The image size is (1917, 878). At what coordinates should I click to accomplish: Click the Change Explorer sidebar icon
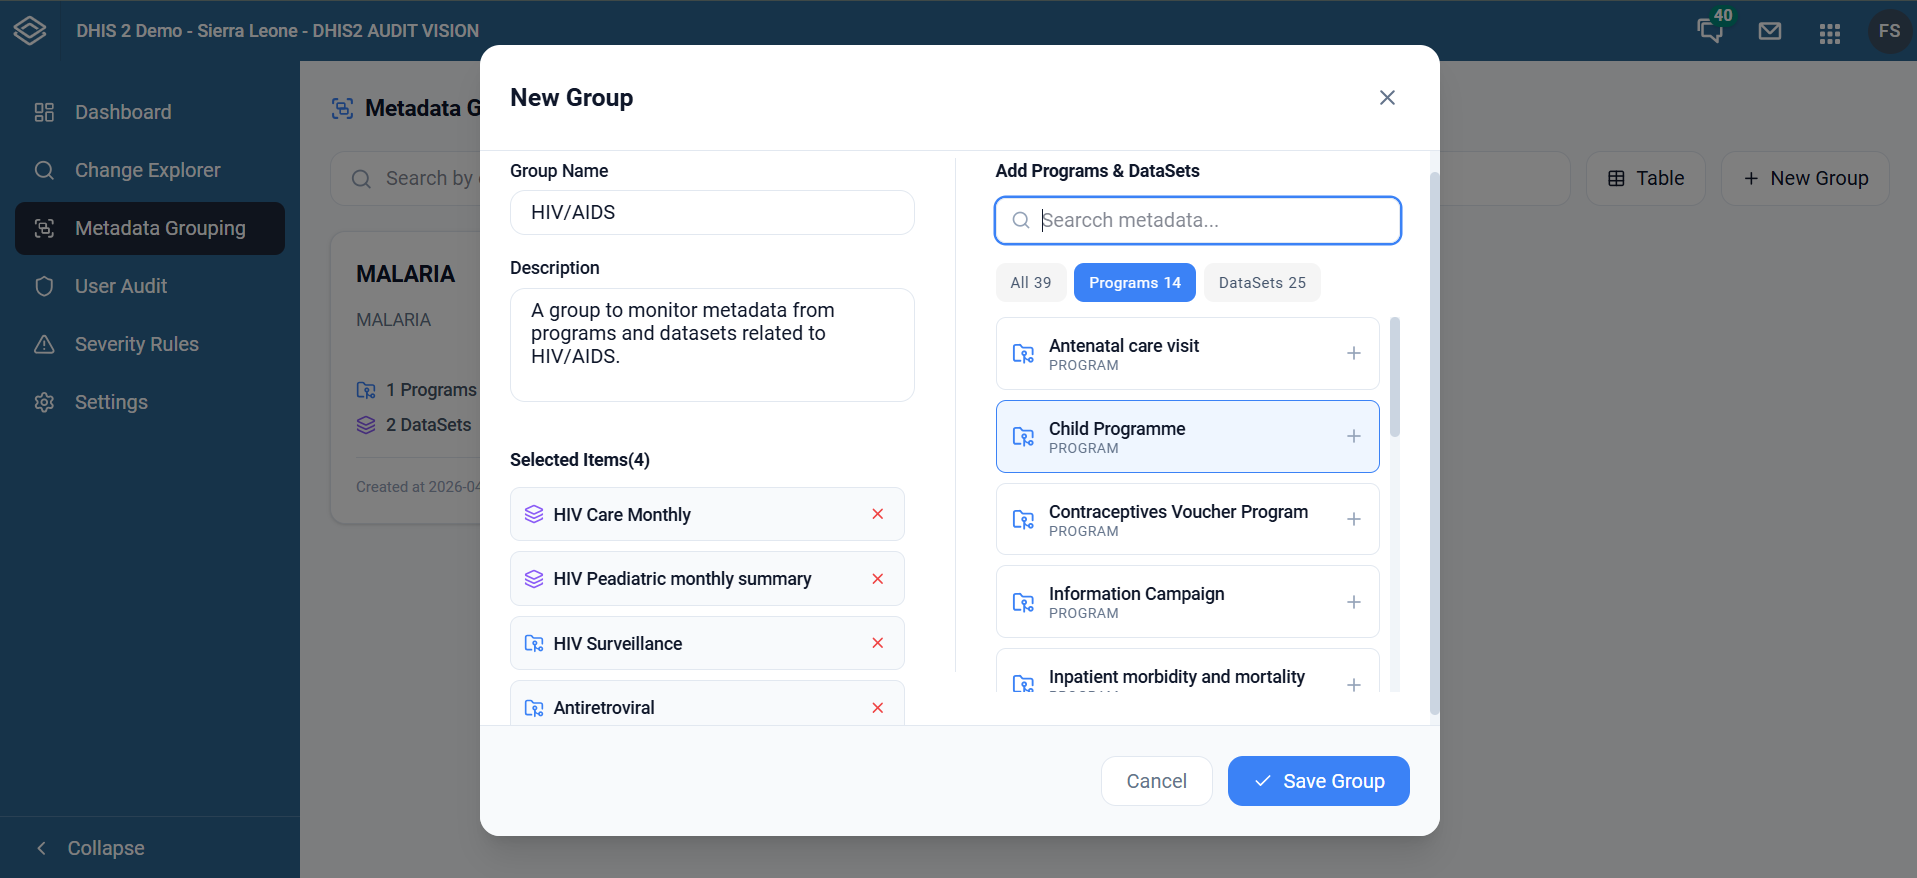(44, 170)
